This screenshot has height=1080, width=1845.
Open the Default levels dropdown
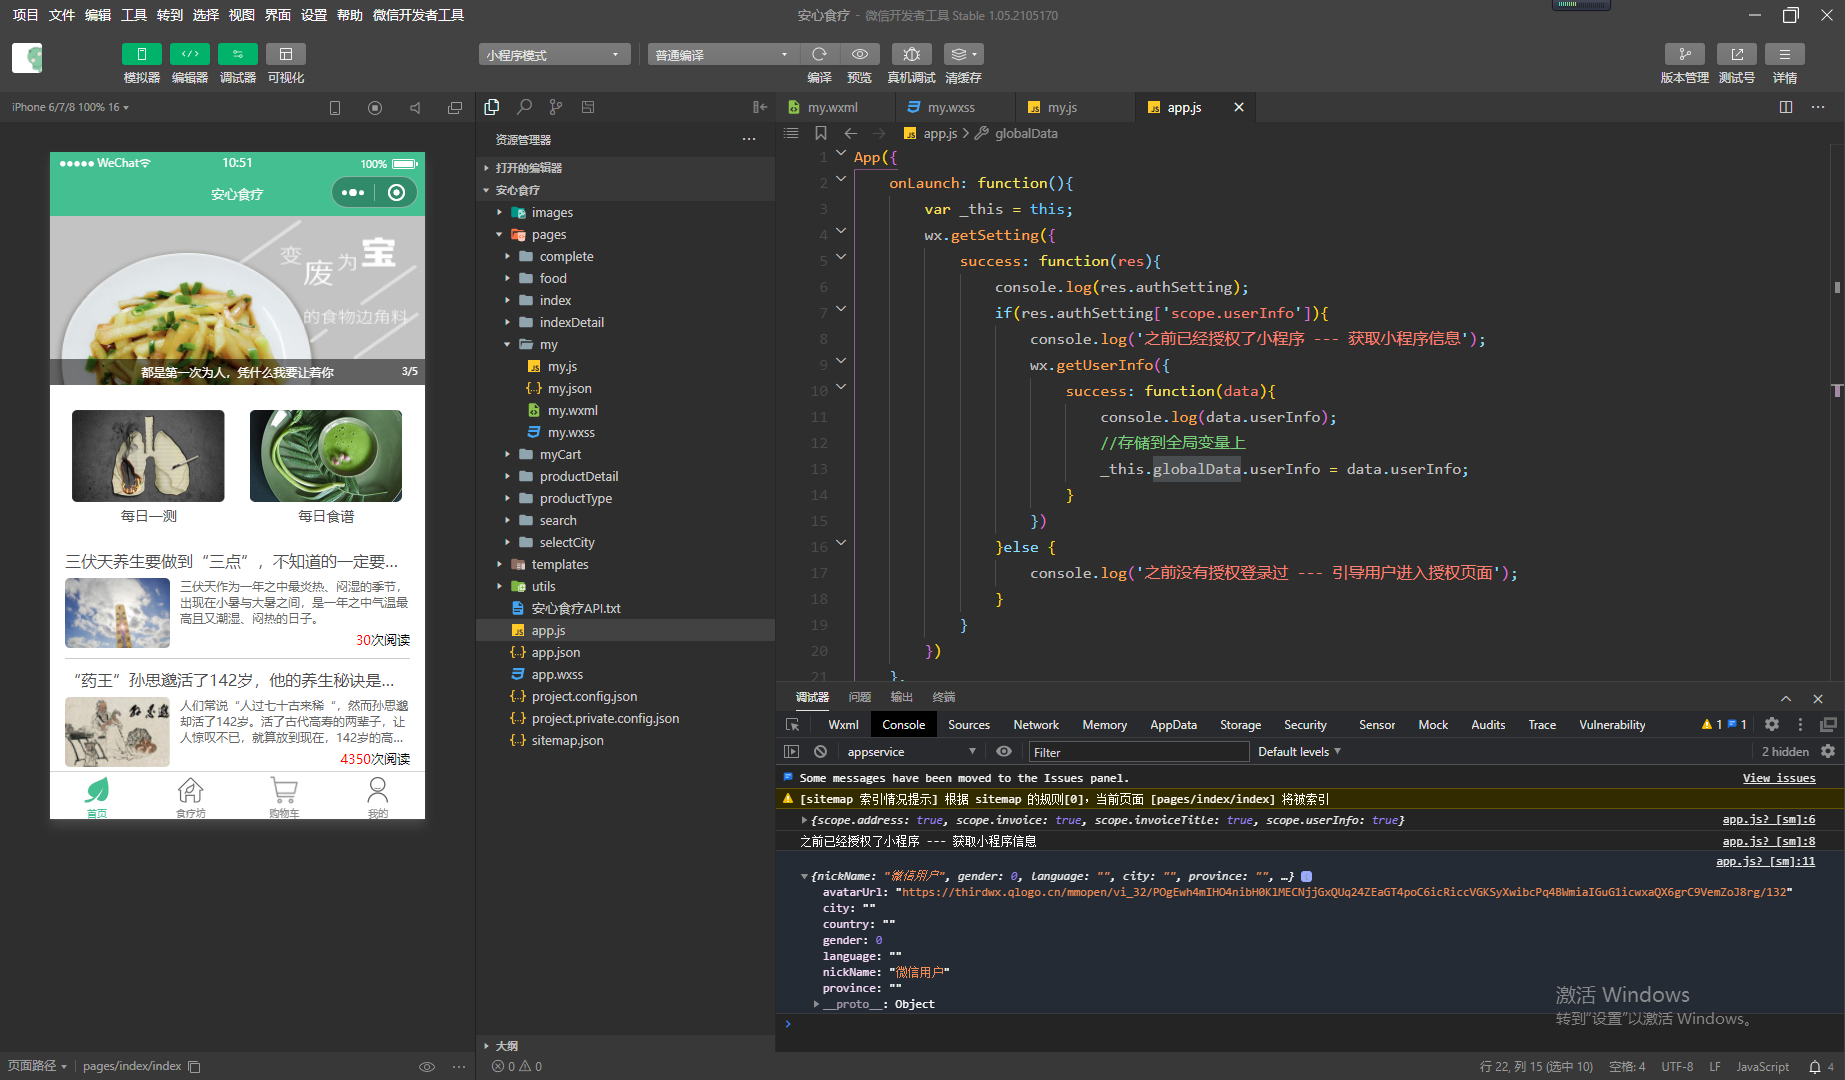[x=1299, y=751]
